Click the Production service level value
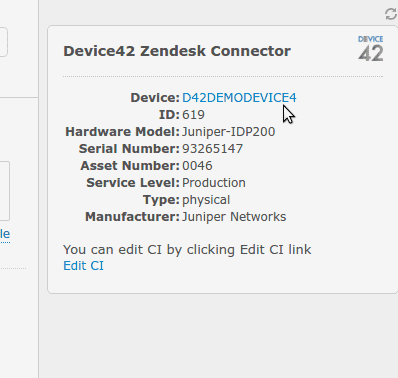 pos(214,183)
